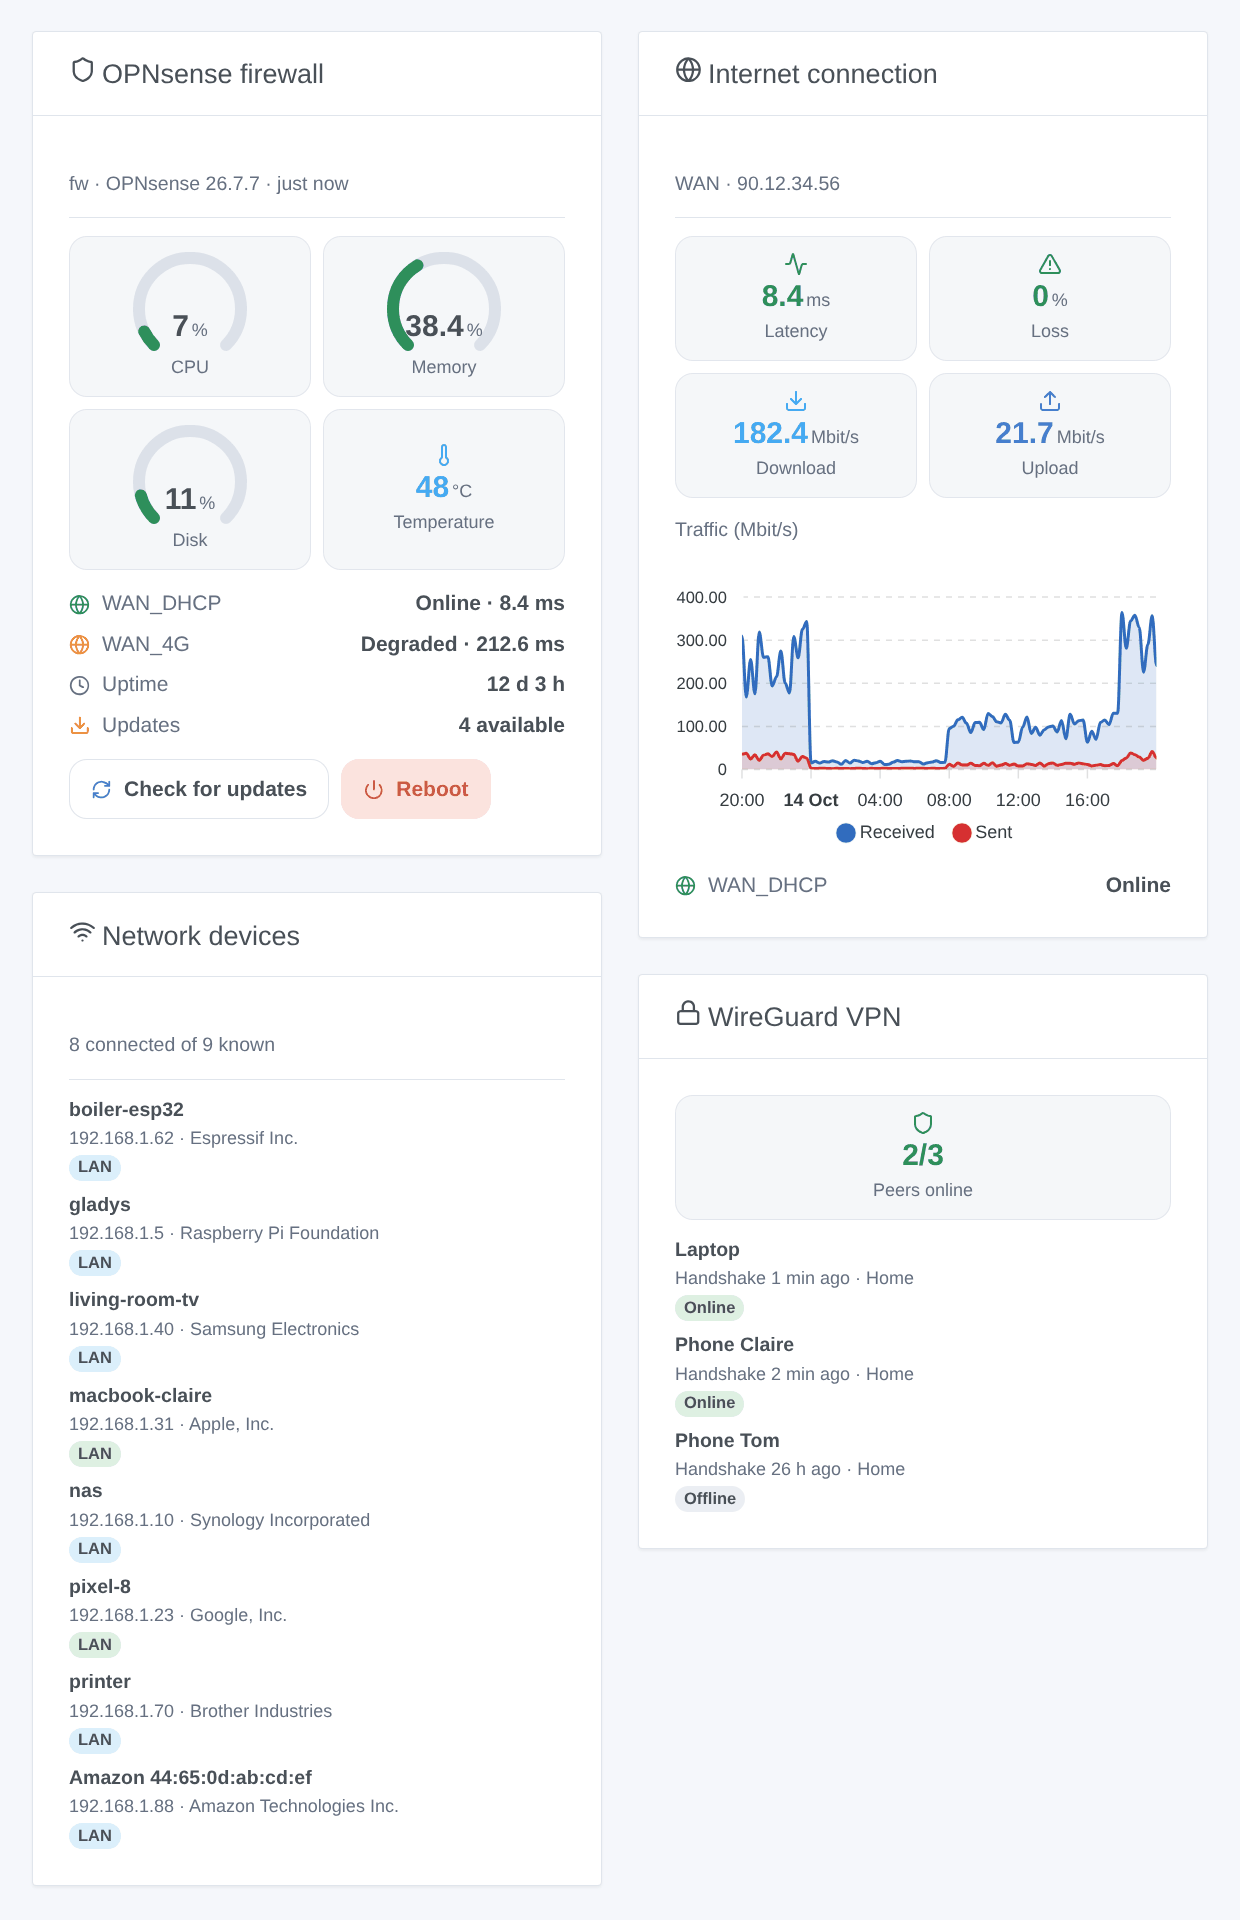Click the shield icon beside OPNsense firewall
Viewport: 1240px width, 1920px height.
83,70
